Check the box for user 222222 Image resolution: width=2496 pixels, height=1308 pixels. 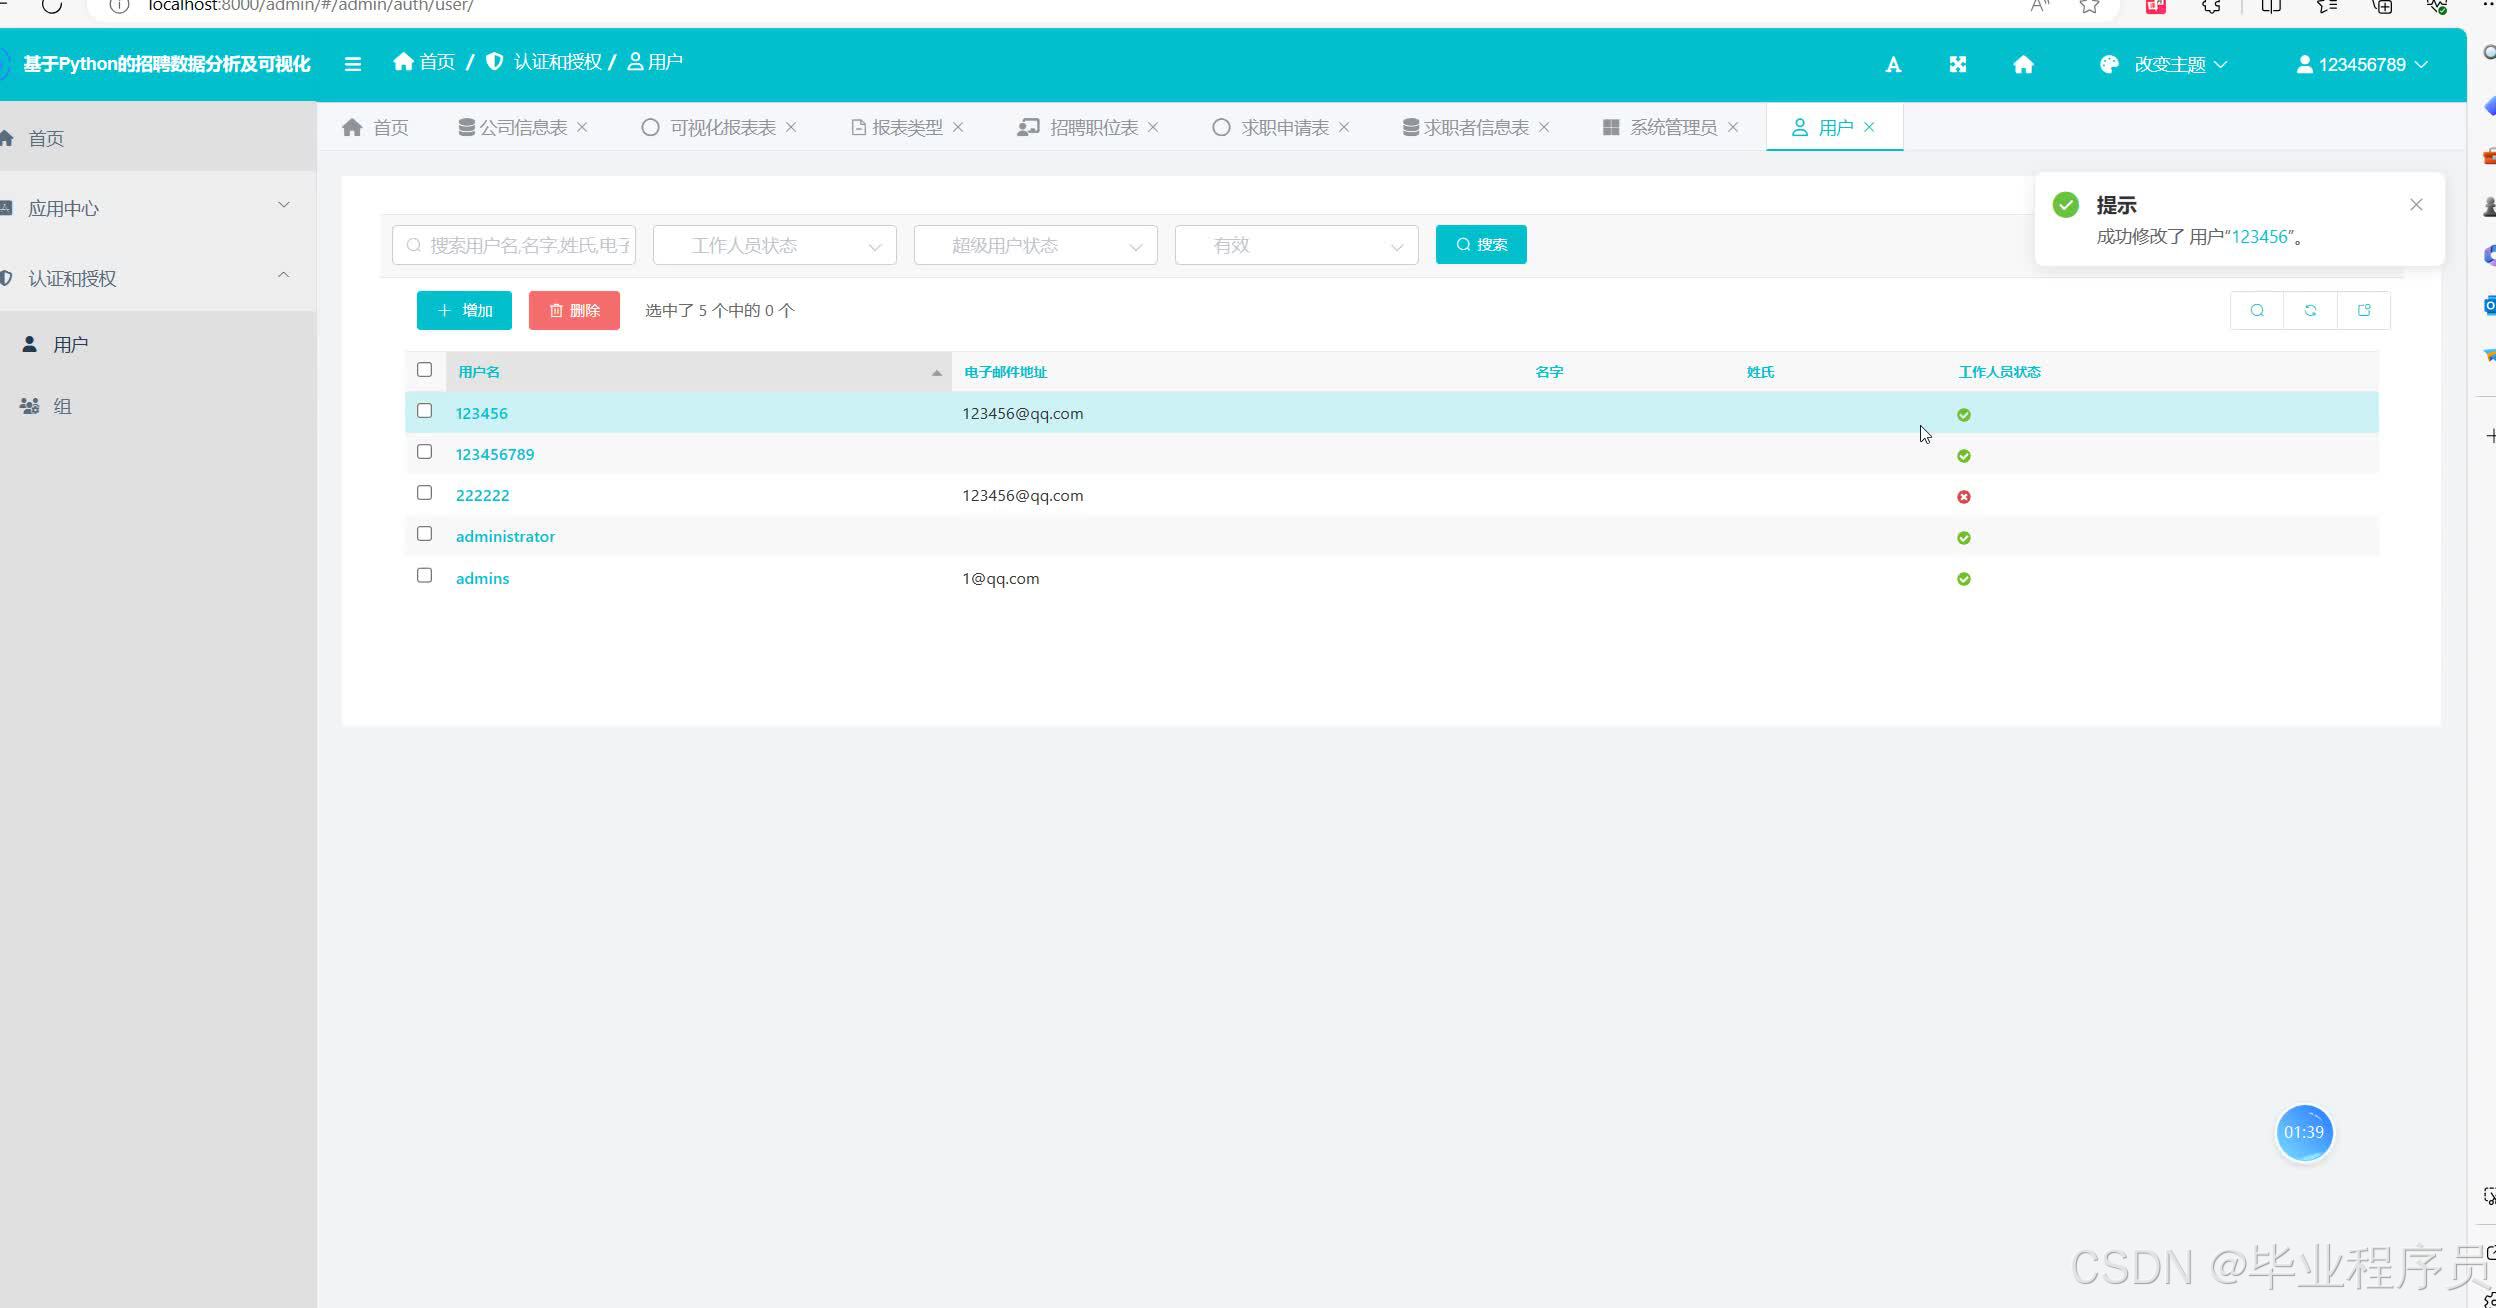coord(424,493)
